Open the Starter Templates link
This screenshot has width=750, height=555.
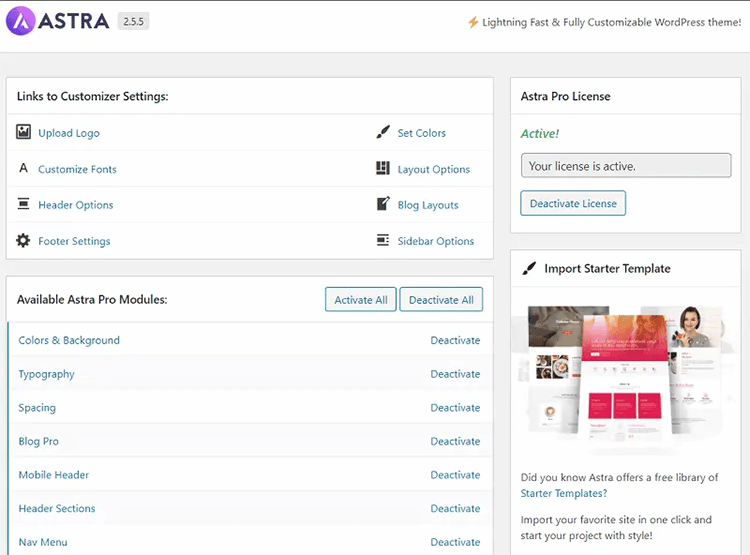pos(563,493)
